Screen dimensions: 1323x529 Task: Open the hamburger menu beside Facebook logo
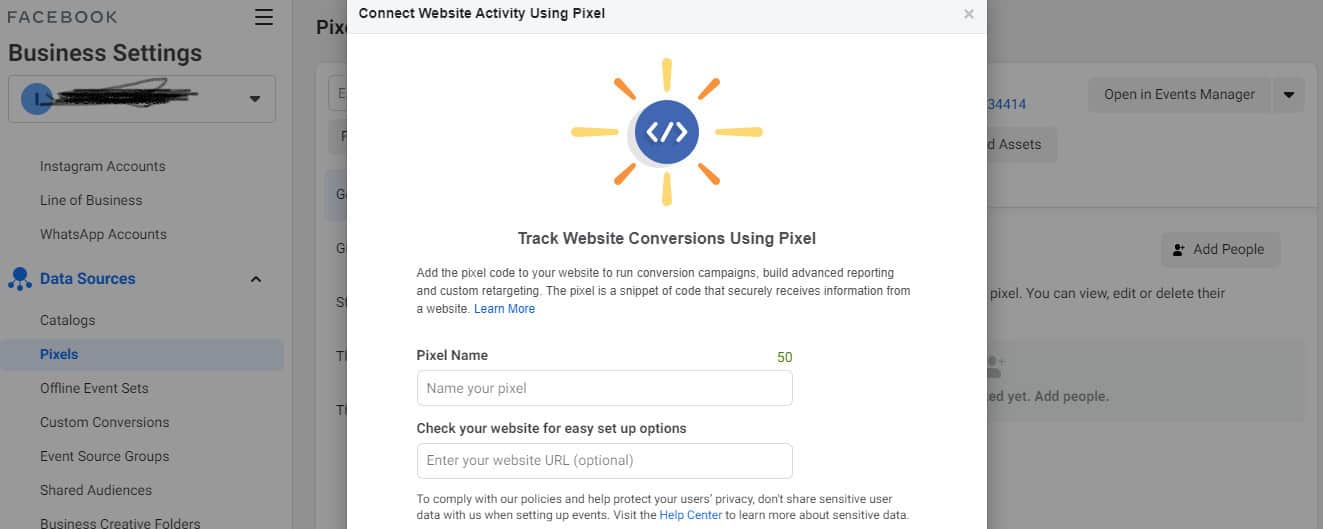pos(264,17)
